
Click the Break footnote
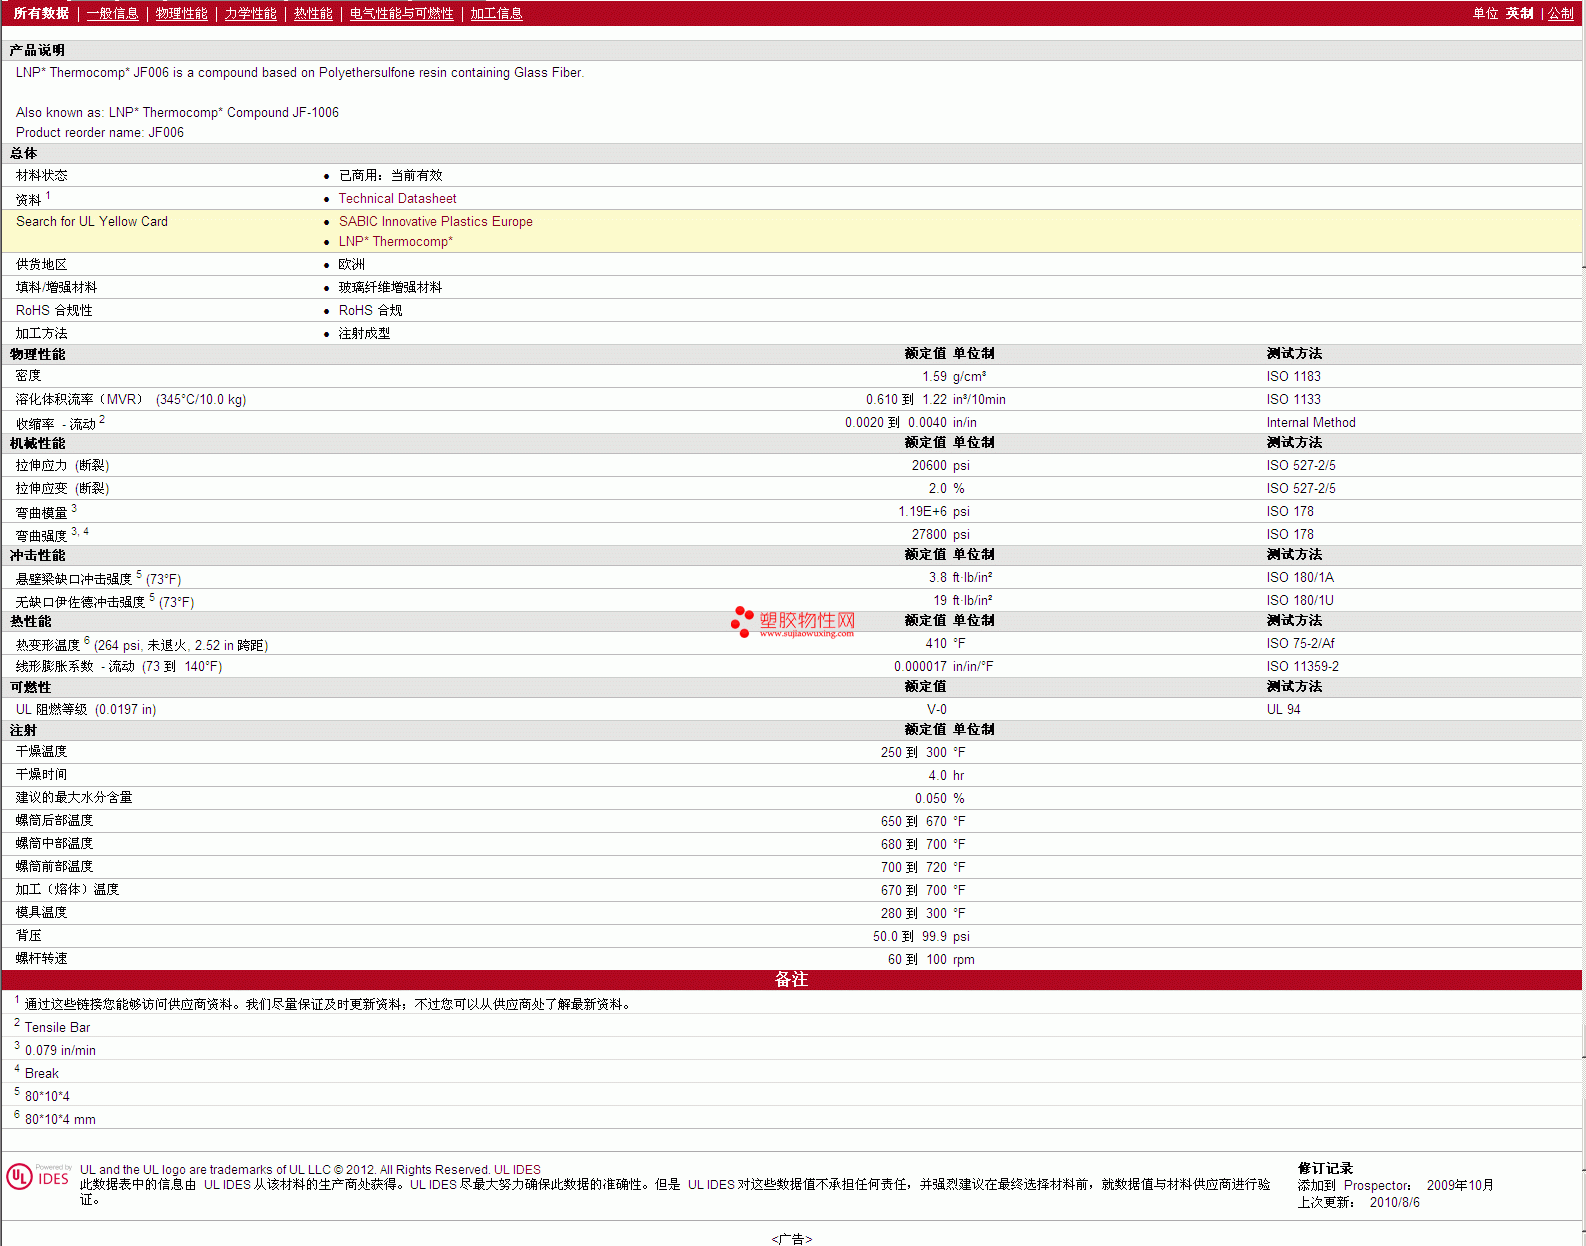point(41,1073)
